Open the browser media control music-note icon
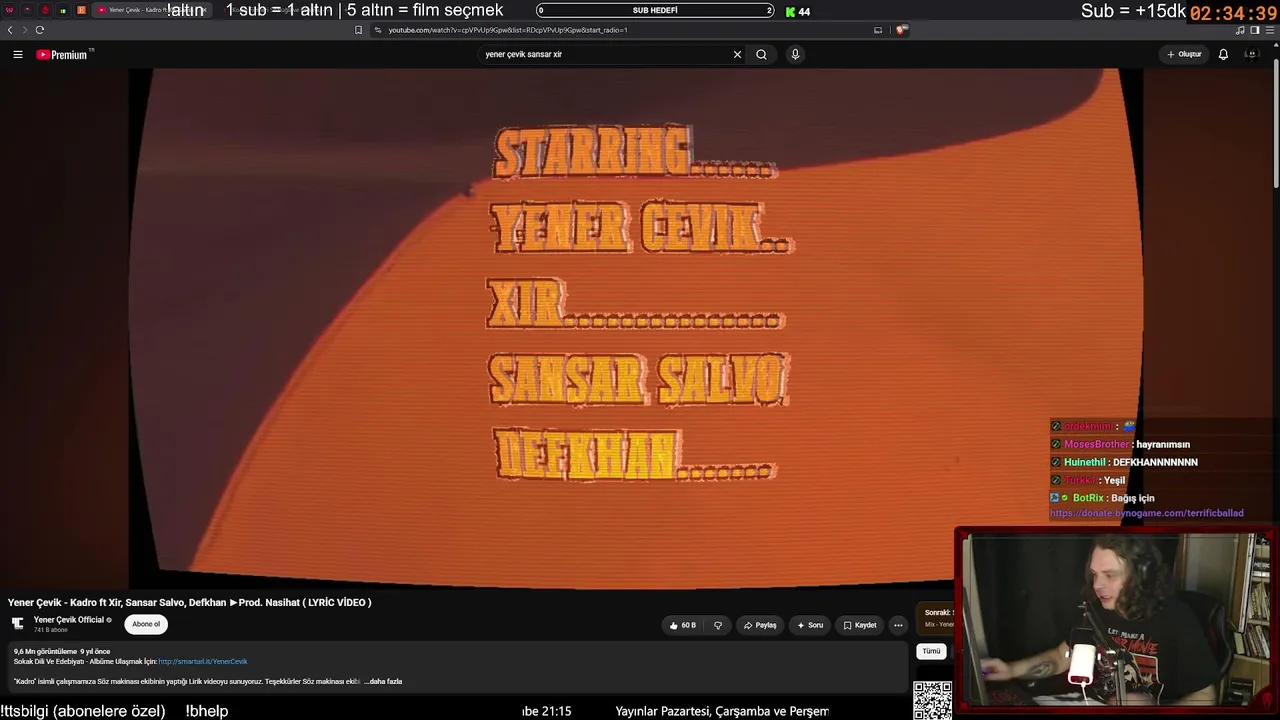Image resolution: width=1280 pixels, height=720 pixels. tap(1241, 30)
